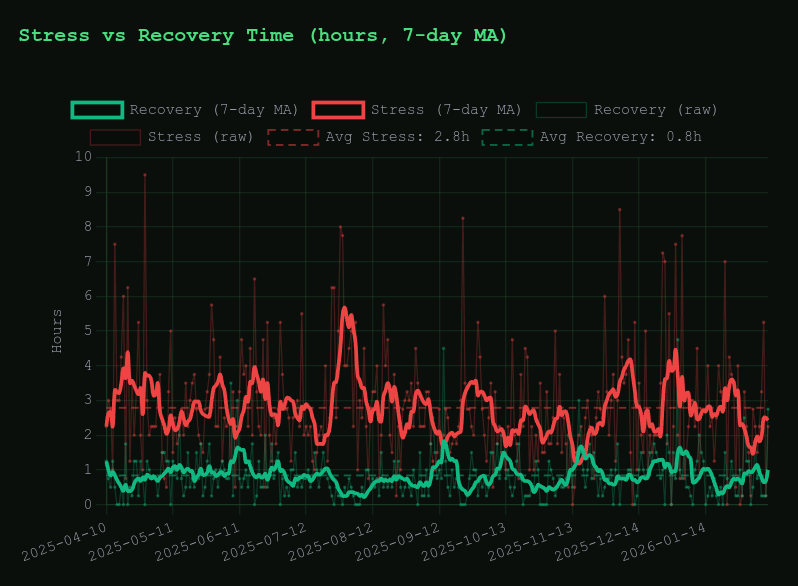Click the red Stress (7-day MA) legend swatch
The width and height of the screenshot is (798, 586).
pyautogui.click(x=338, y=110)
